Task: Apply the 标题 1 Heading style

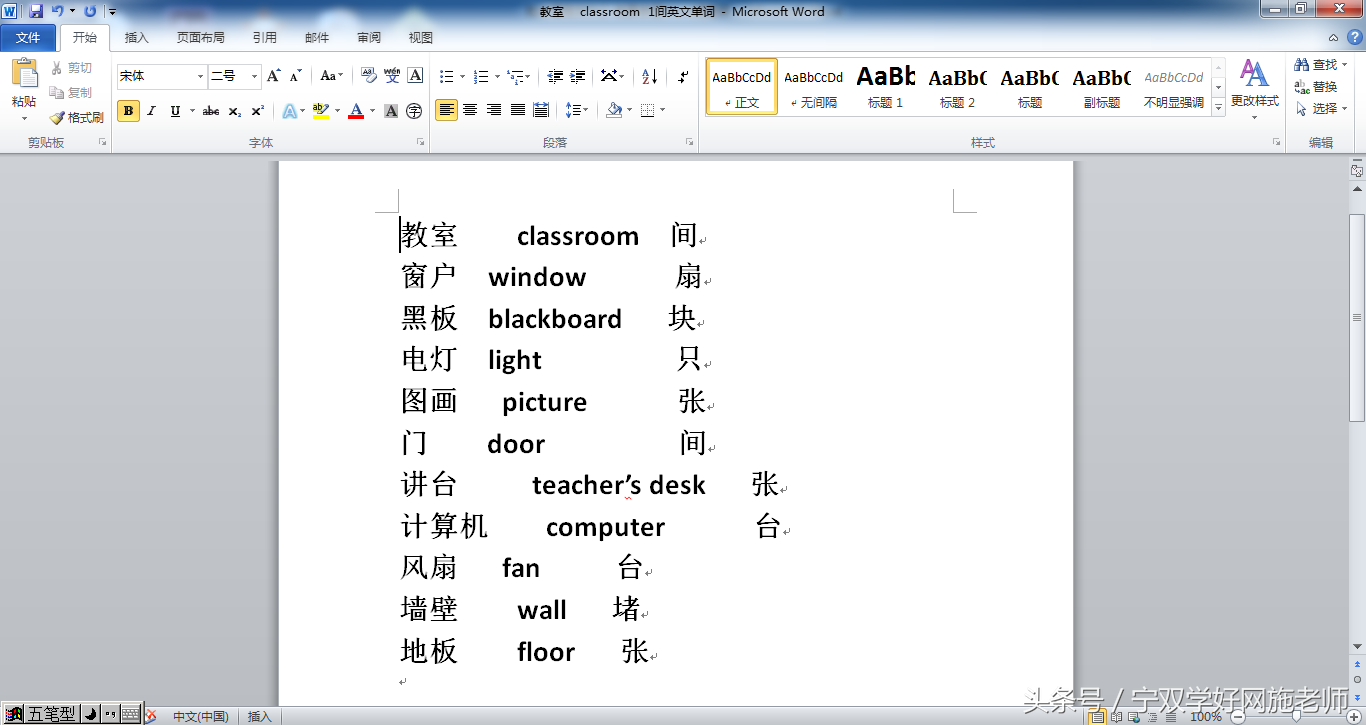Action: tap(885, 86)
